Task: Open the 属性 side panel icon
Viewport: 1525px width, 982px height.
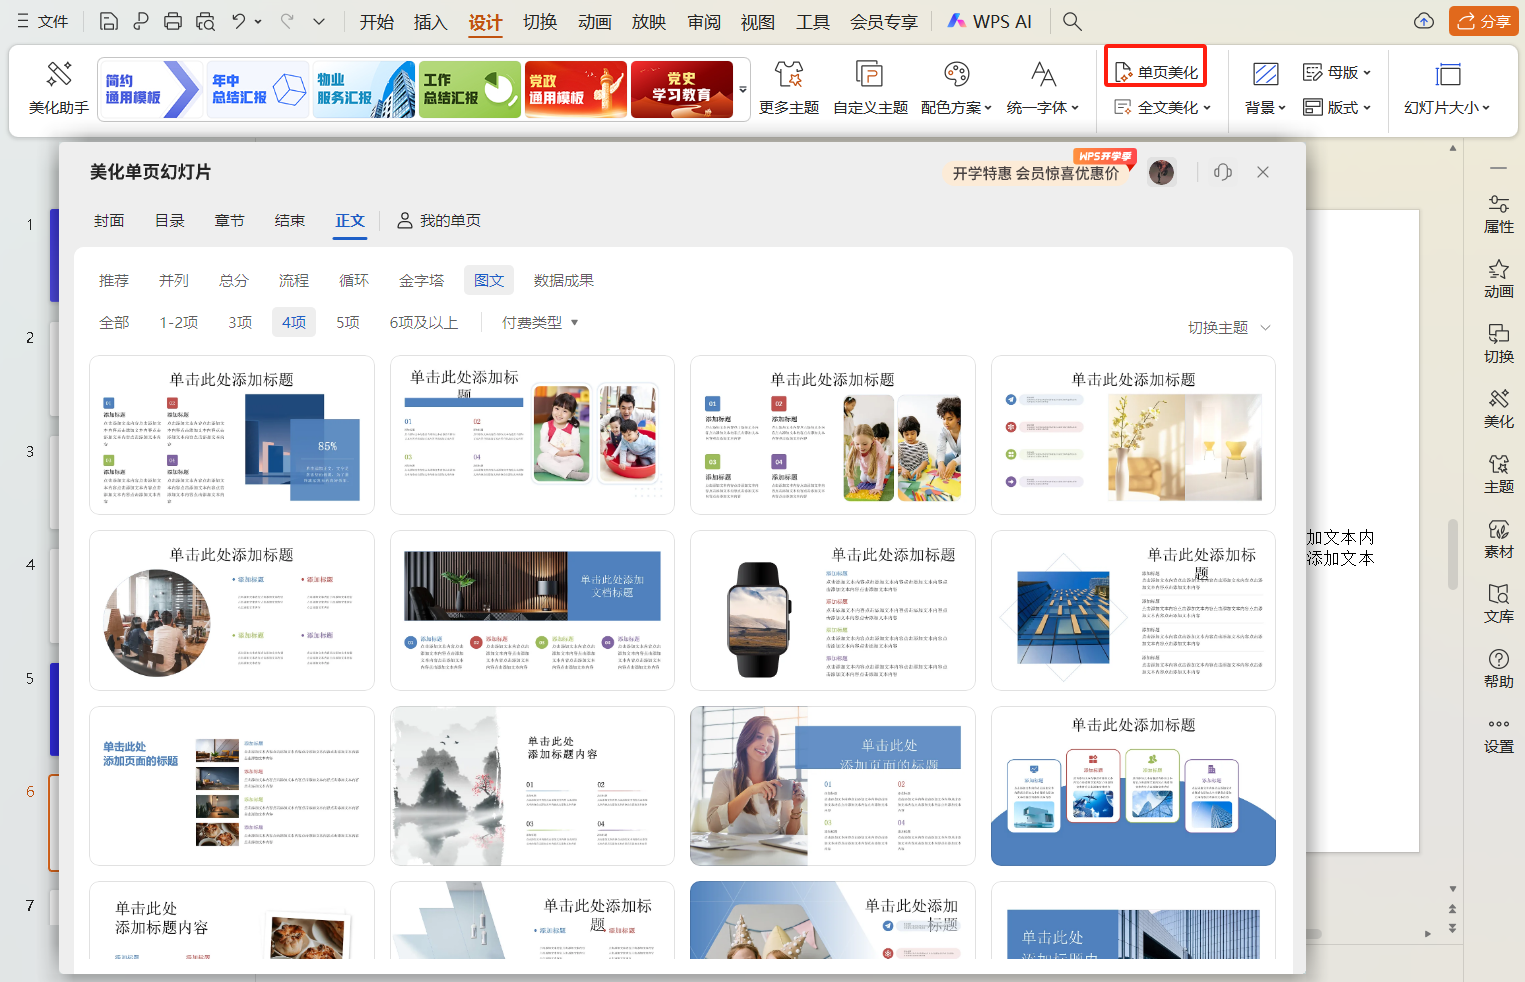Action: click(x=1498, y=214)
